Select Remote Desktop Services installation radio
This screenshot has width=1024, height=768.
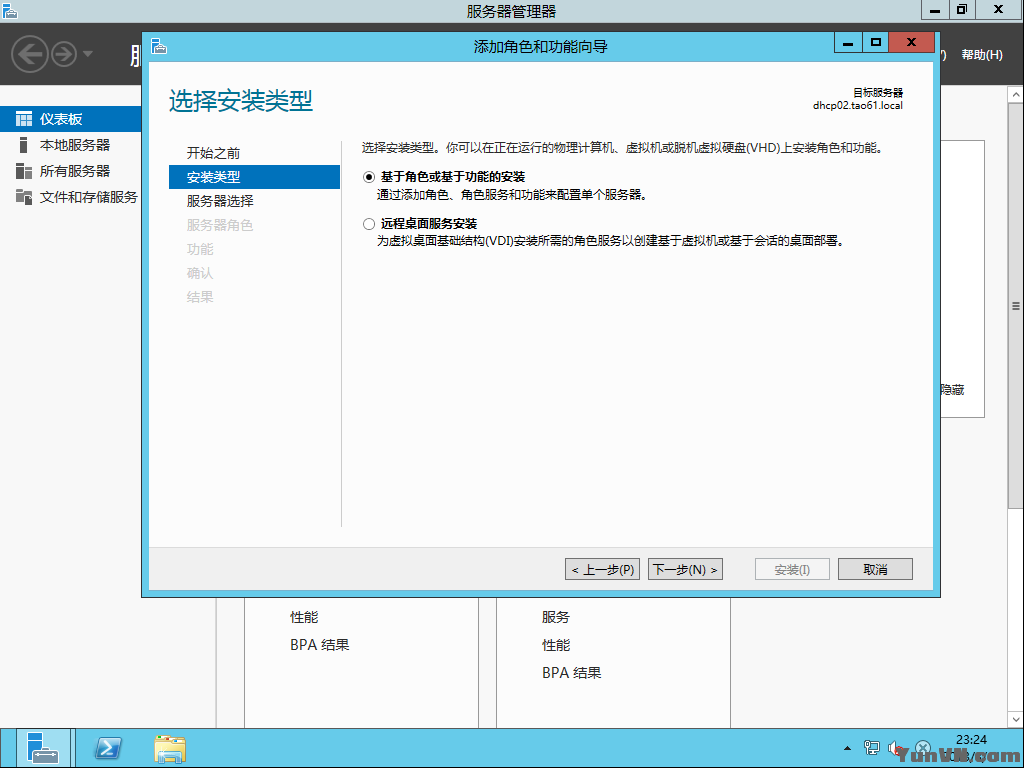coord(369,224)
